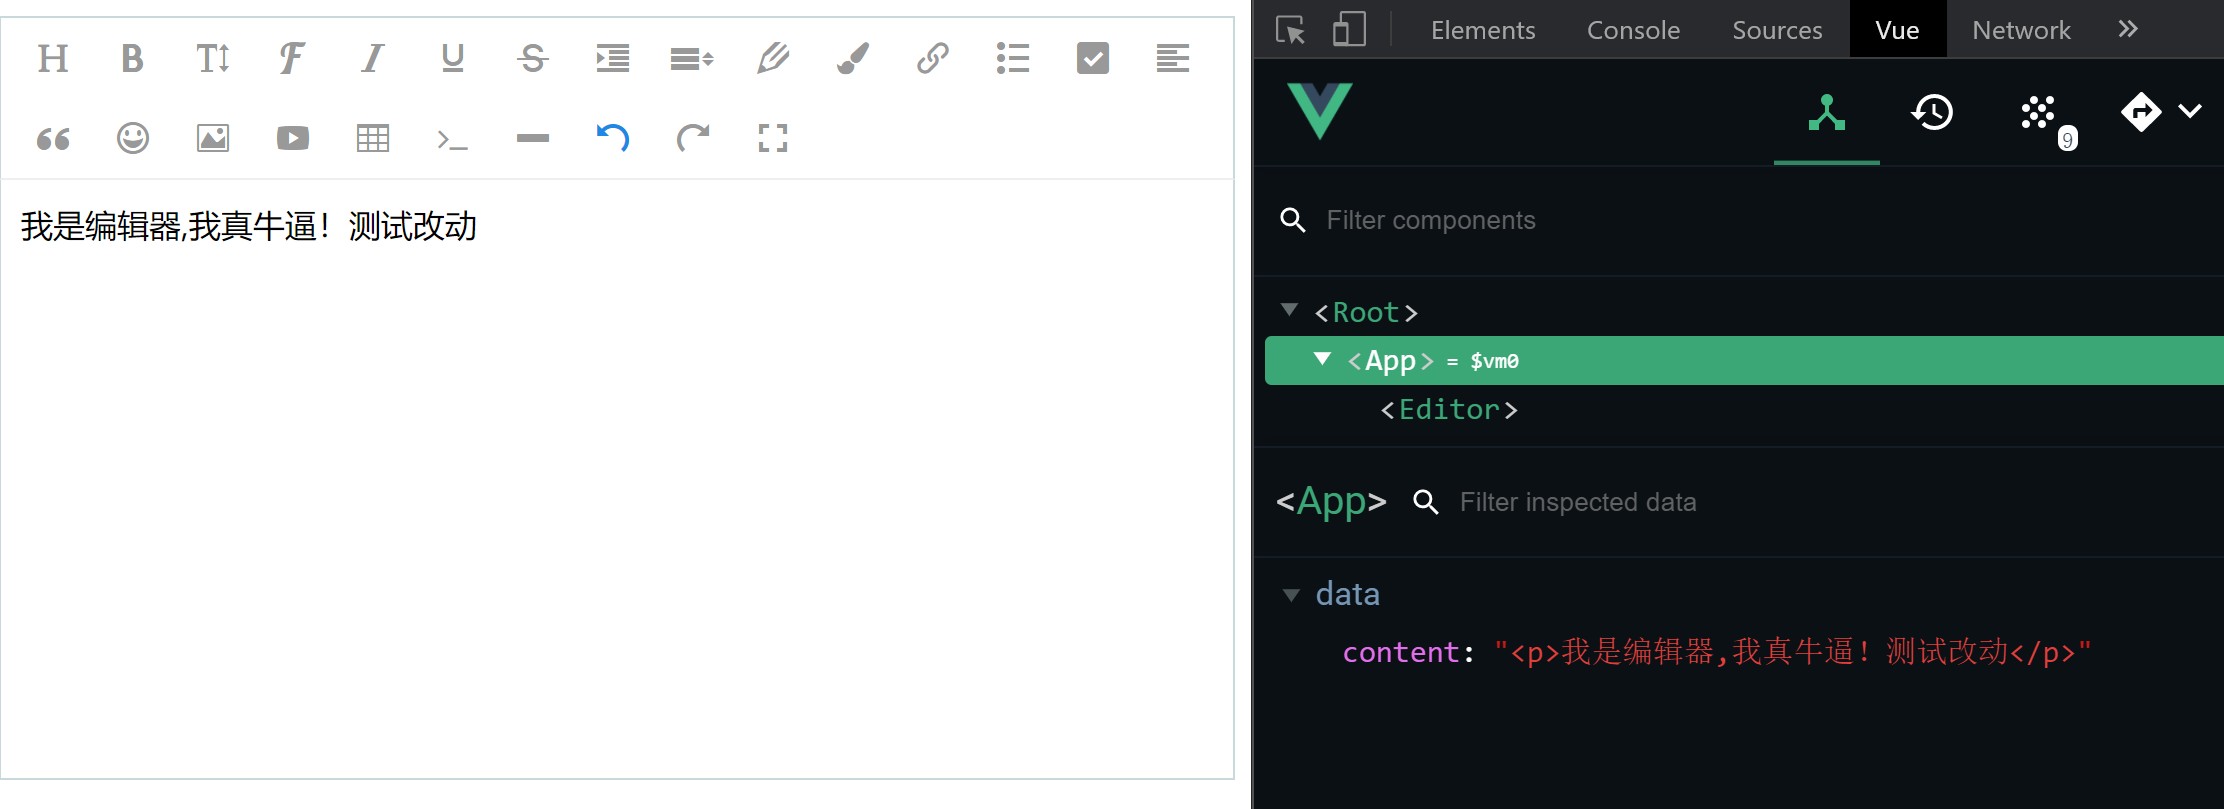Switch to the Console tab
Screen dimensions: 2224x809
pyautogui.click(x=1633, y=30)
